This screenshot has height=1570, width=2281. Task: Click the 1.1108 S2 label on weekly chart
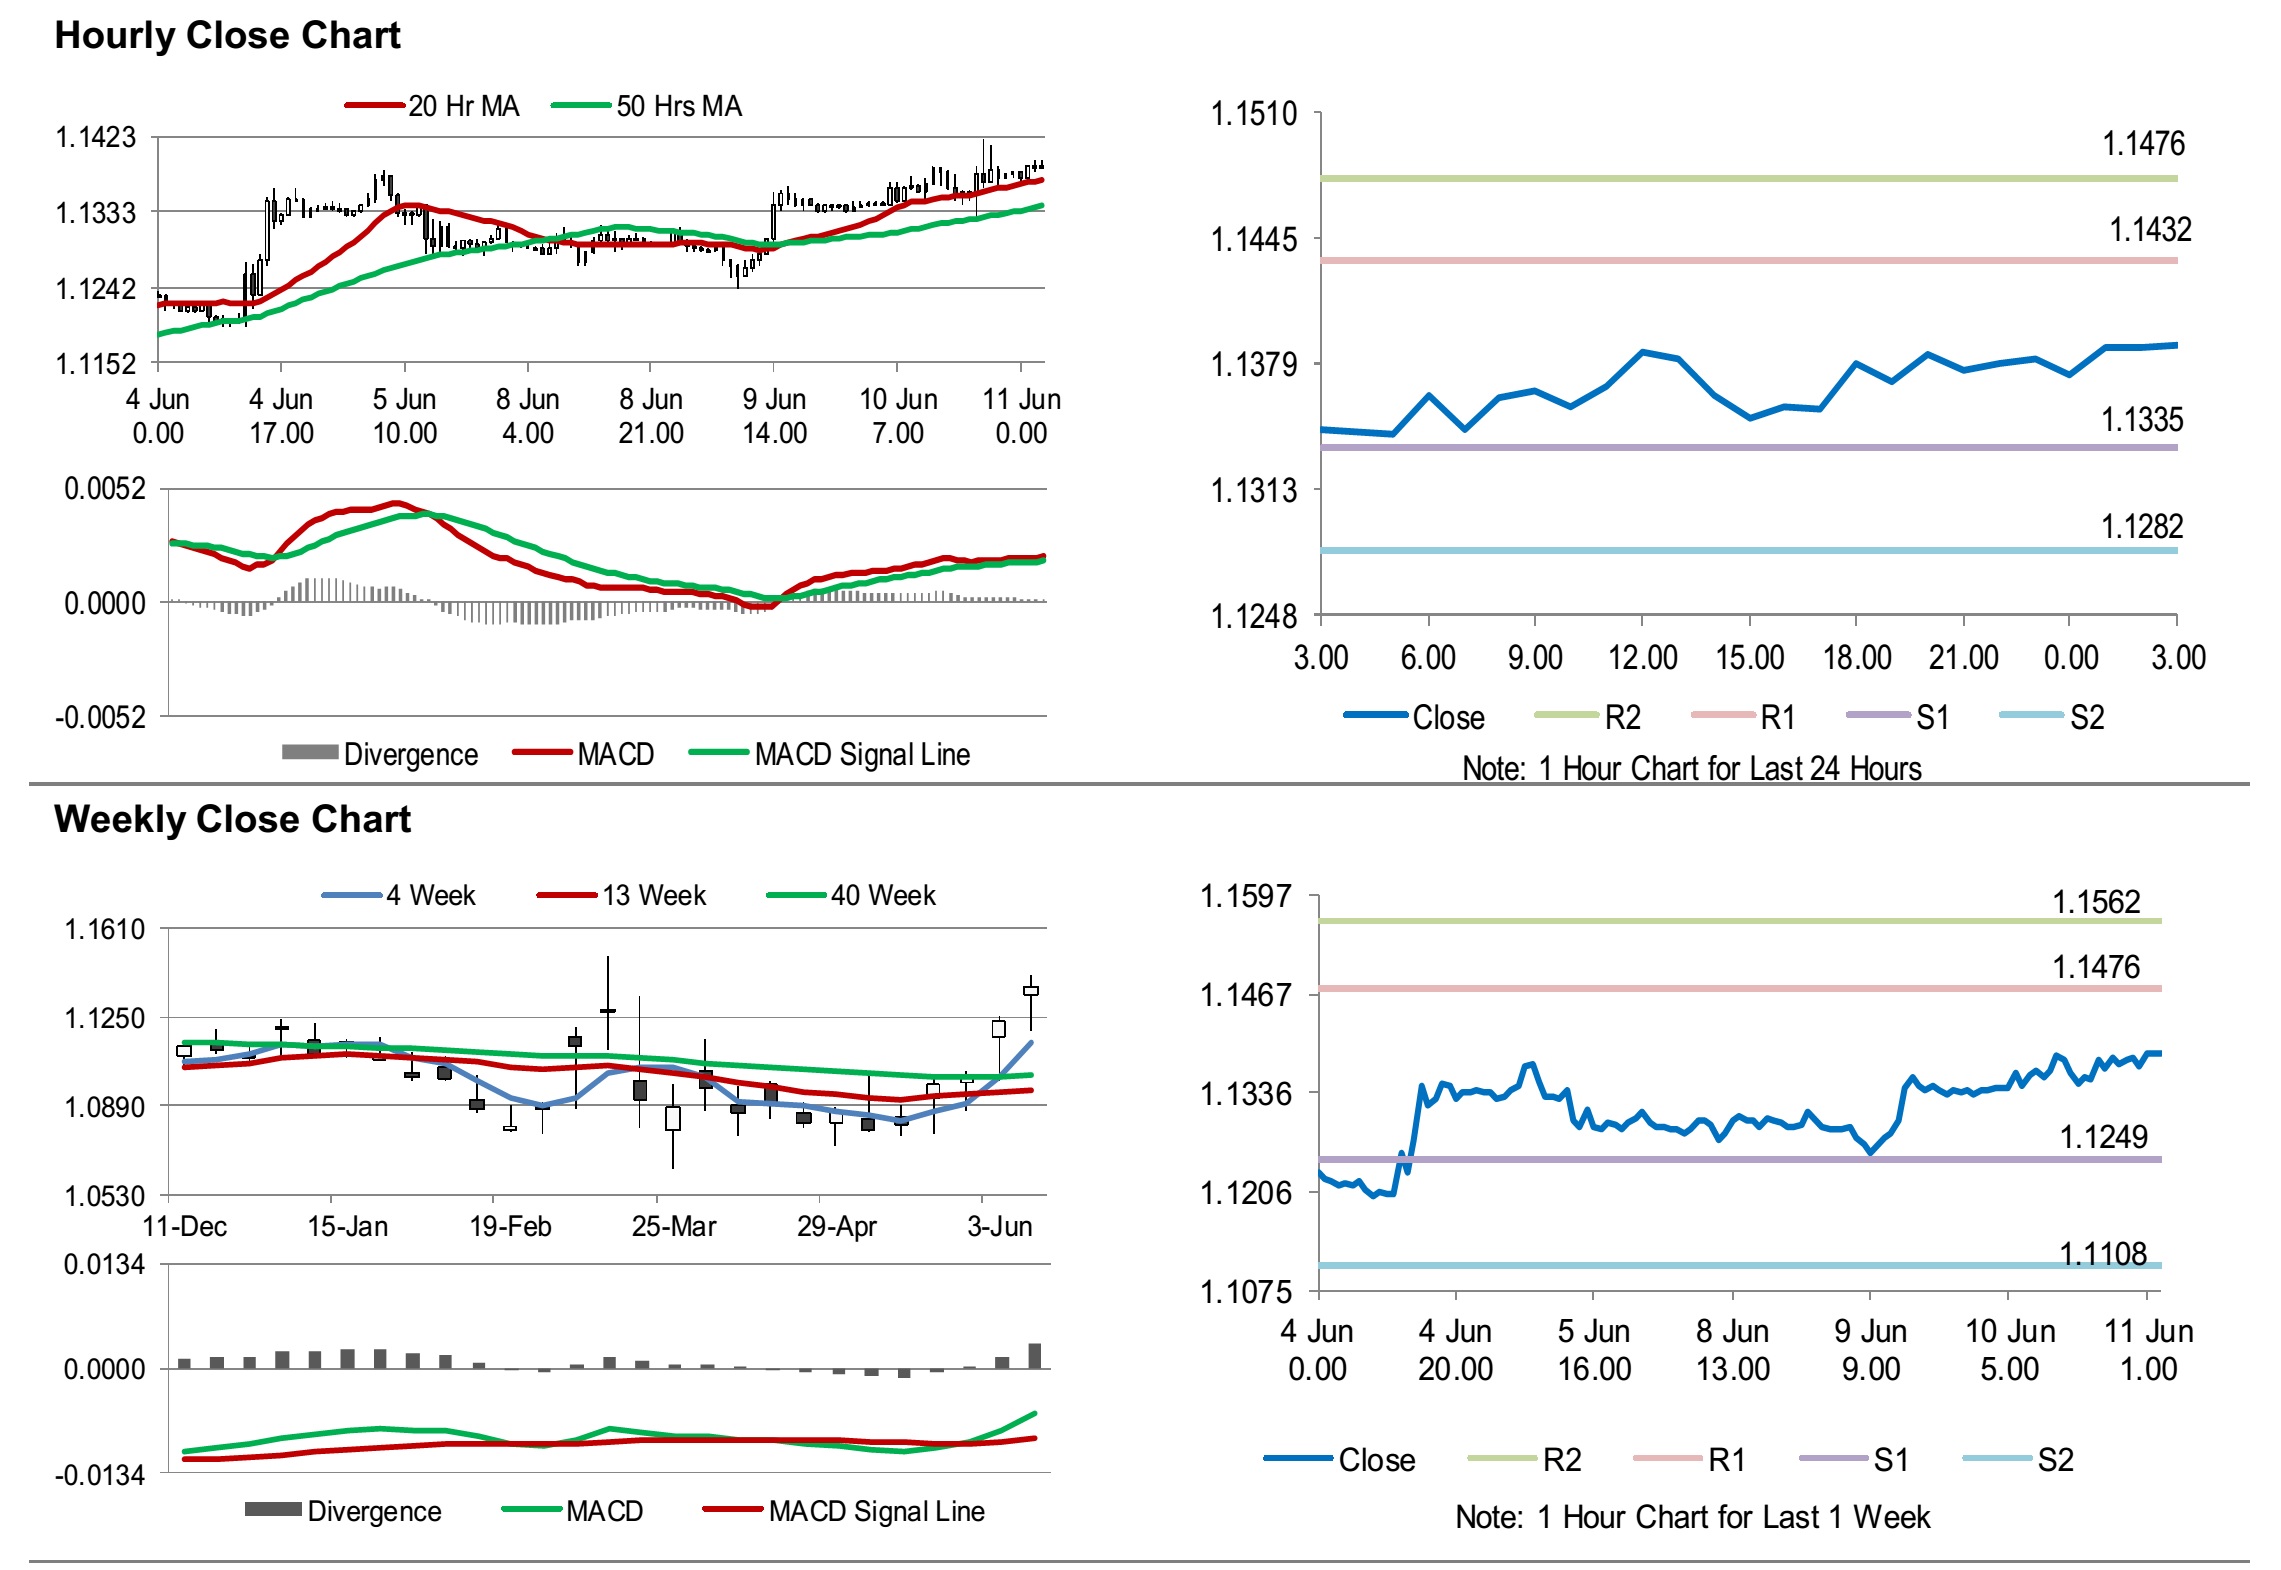(2103, 1253)
